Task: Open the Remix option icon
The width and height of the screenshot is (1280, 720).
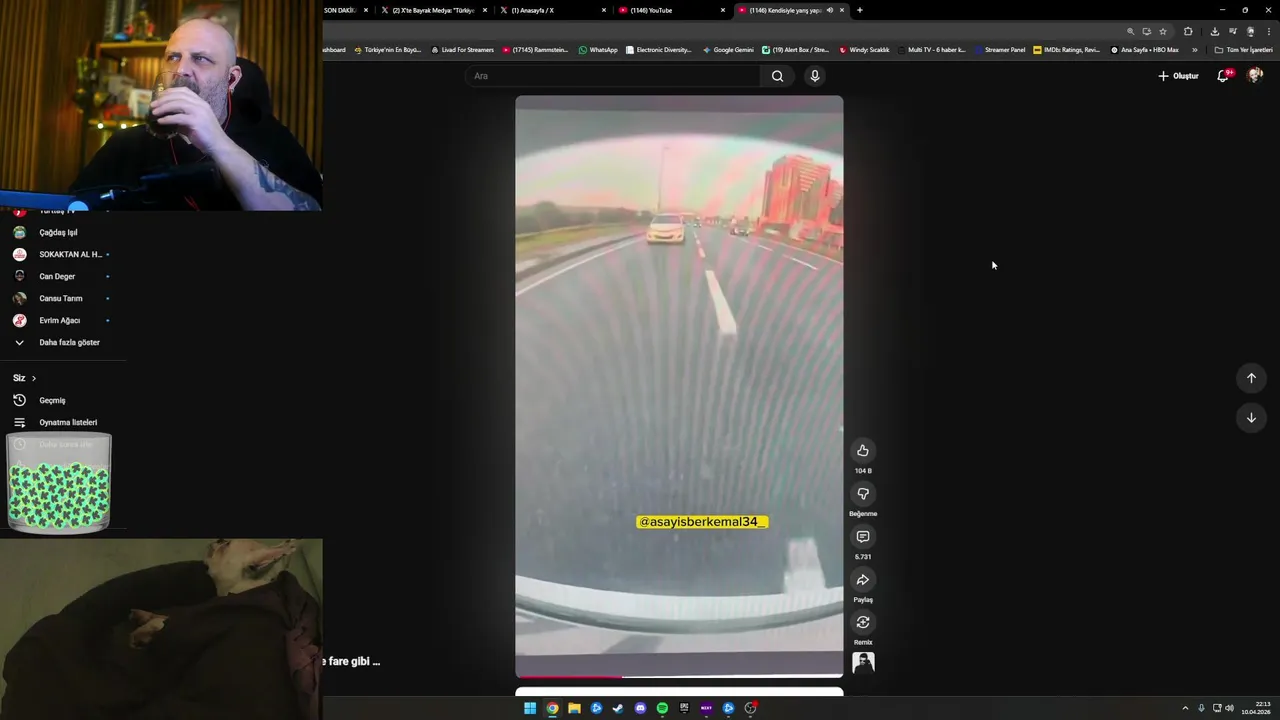Action: [x=863, y=623]
